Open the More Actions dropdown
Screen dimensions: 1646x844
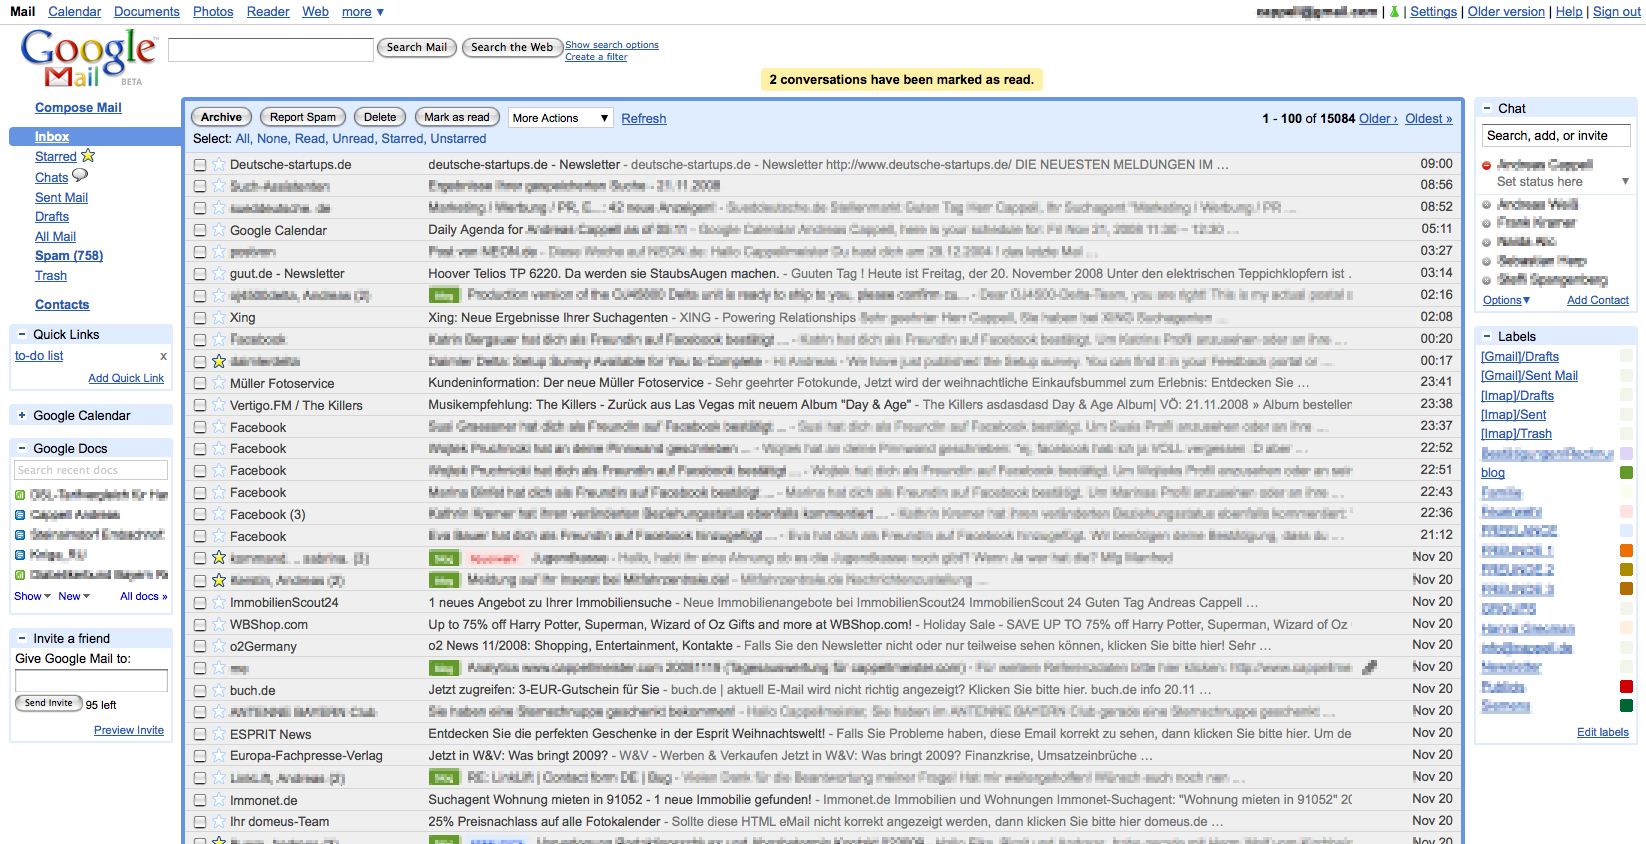coord(560,118)
